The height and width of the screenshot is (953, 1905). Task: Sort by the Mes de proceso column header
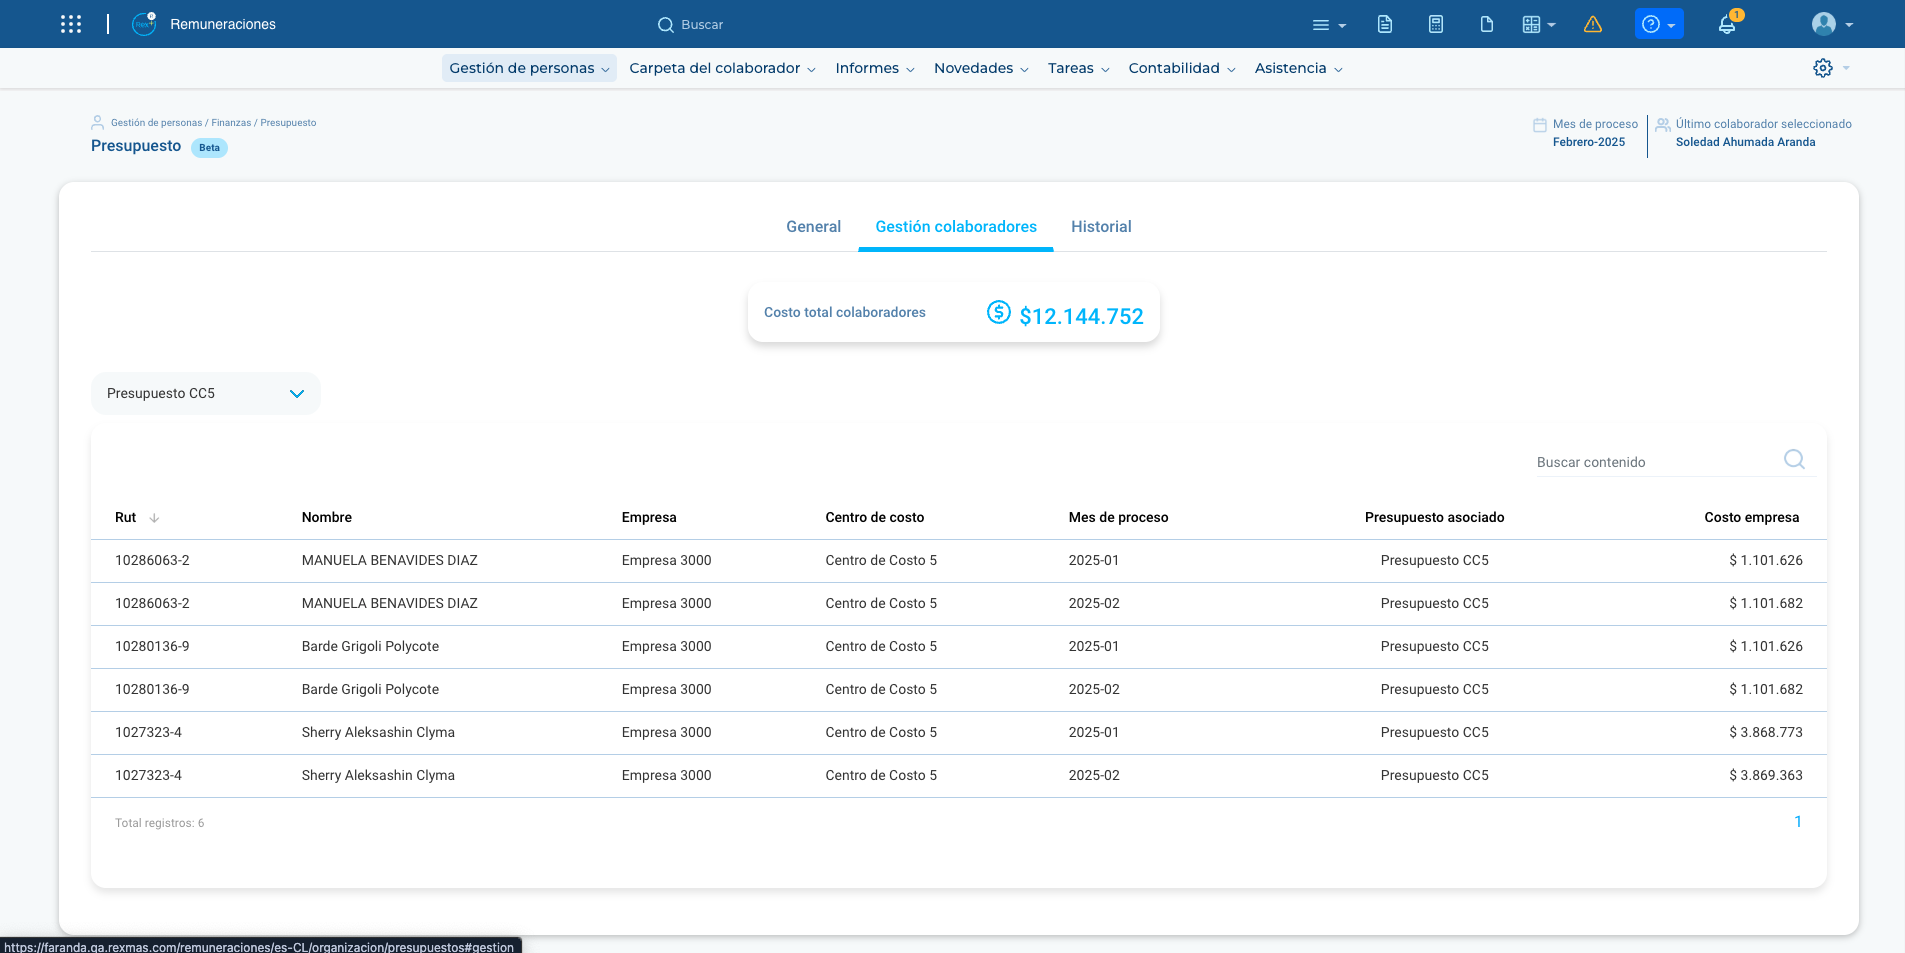click(x=1118, y=518)
